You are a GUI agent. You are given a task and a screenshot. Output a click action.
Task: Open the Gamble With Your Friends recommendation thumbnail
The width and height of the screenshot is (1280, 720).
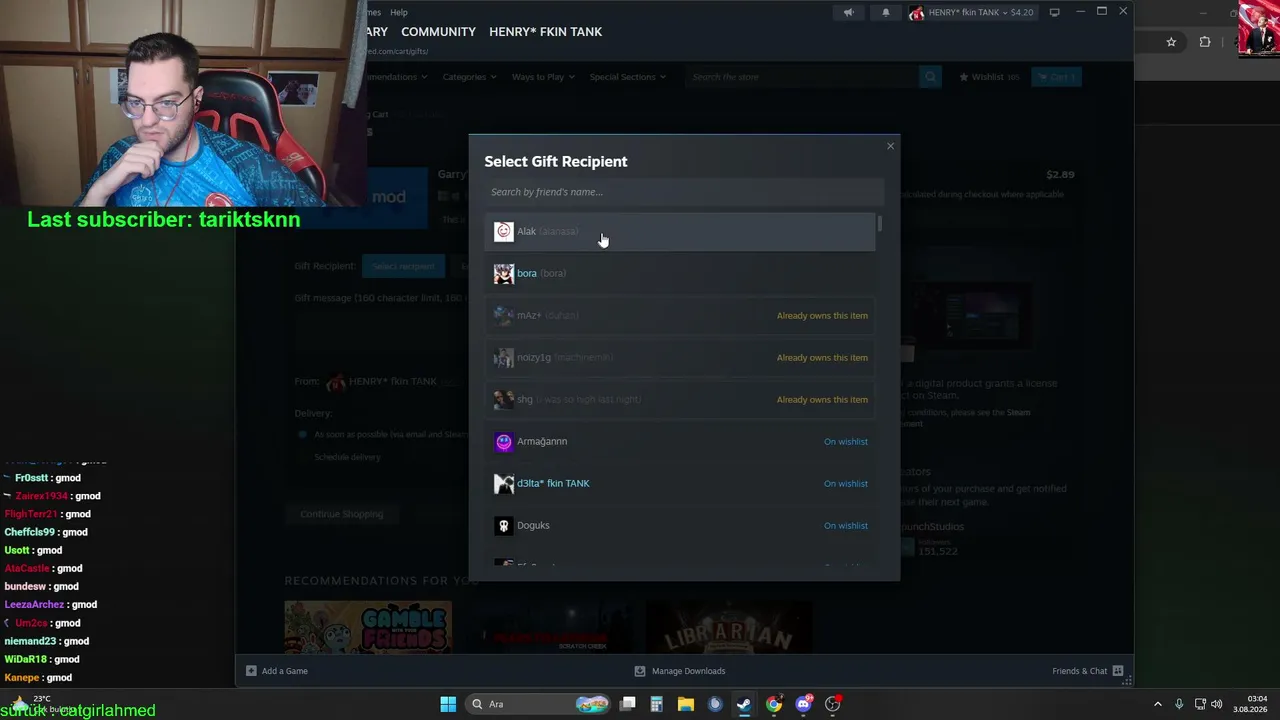click(x=368, y=627)
